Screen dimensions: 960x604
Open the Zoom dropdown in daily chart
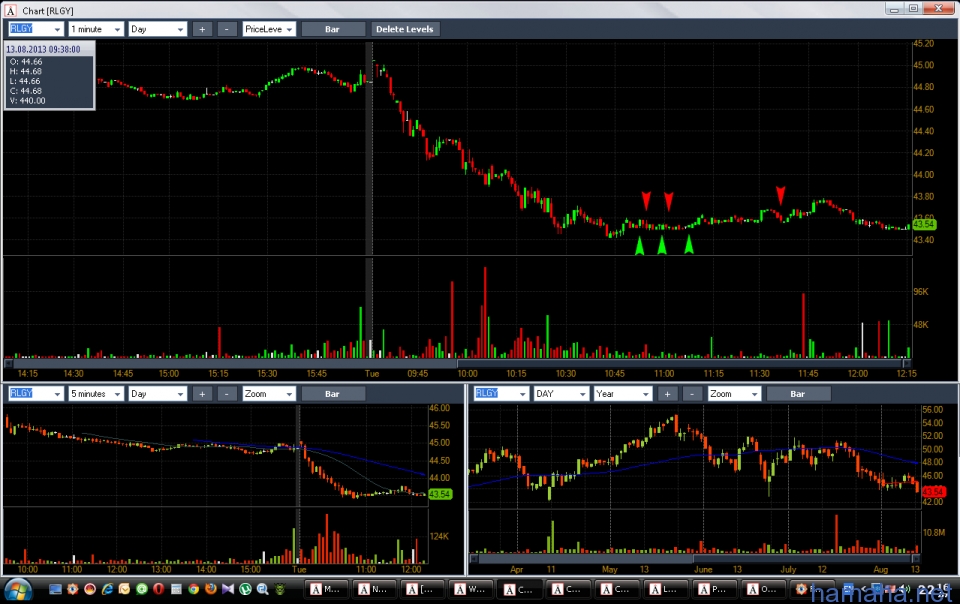[x=754, y=394]
